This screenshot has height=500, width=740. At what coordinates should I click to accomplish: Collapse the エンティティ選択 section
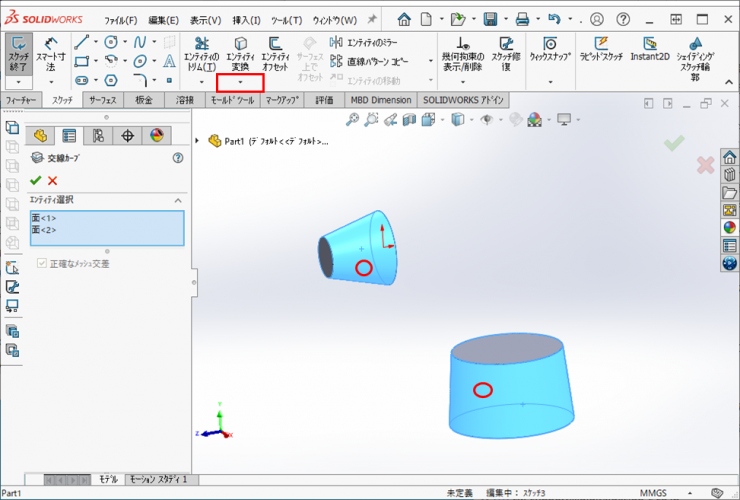[x=177, y=200]
